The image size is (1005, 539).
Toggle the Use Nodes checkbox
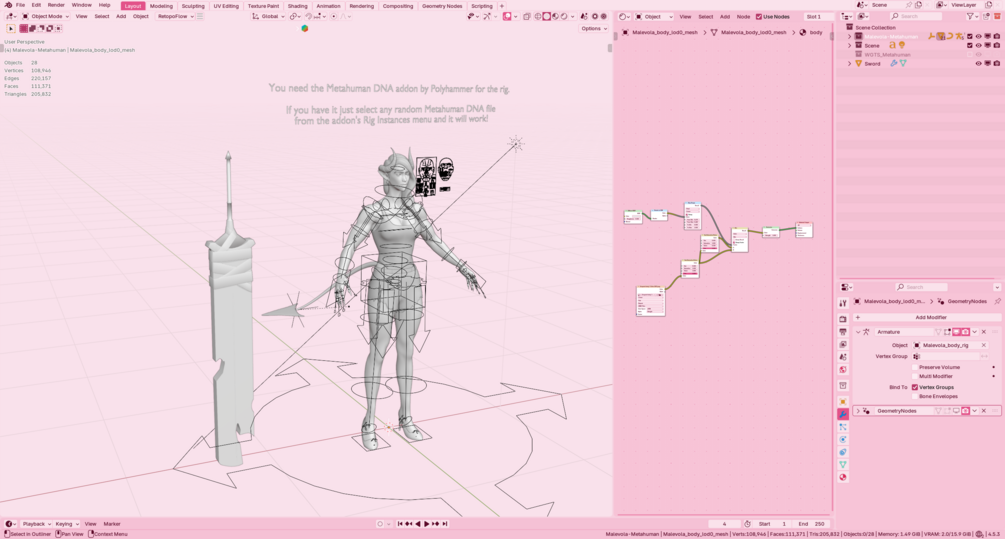tap(759, 17)
